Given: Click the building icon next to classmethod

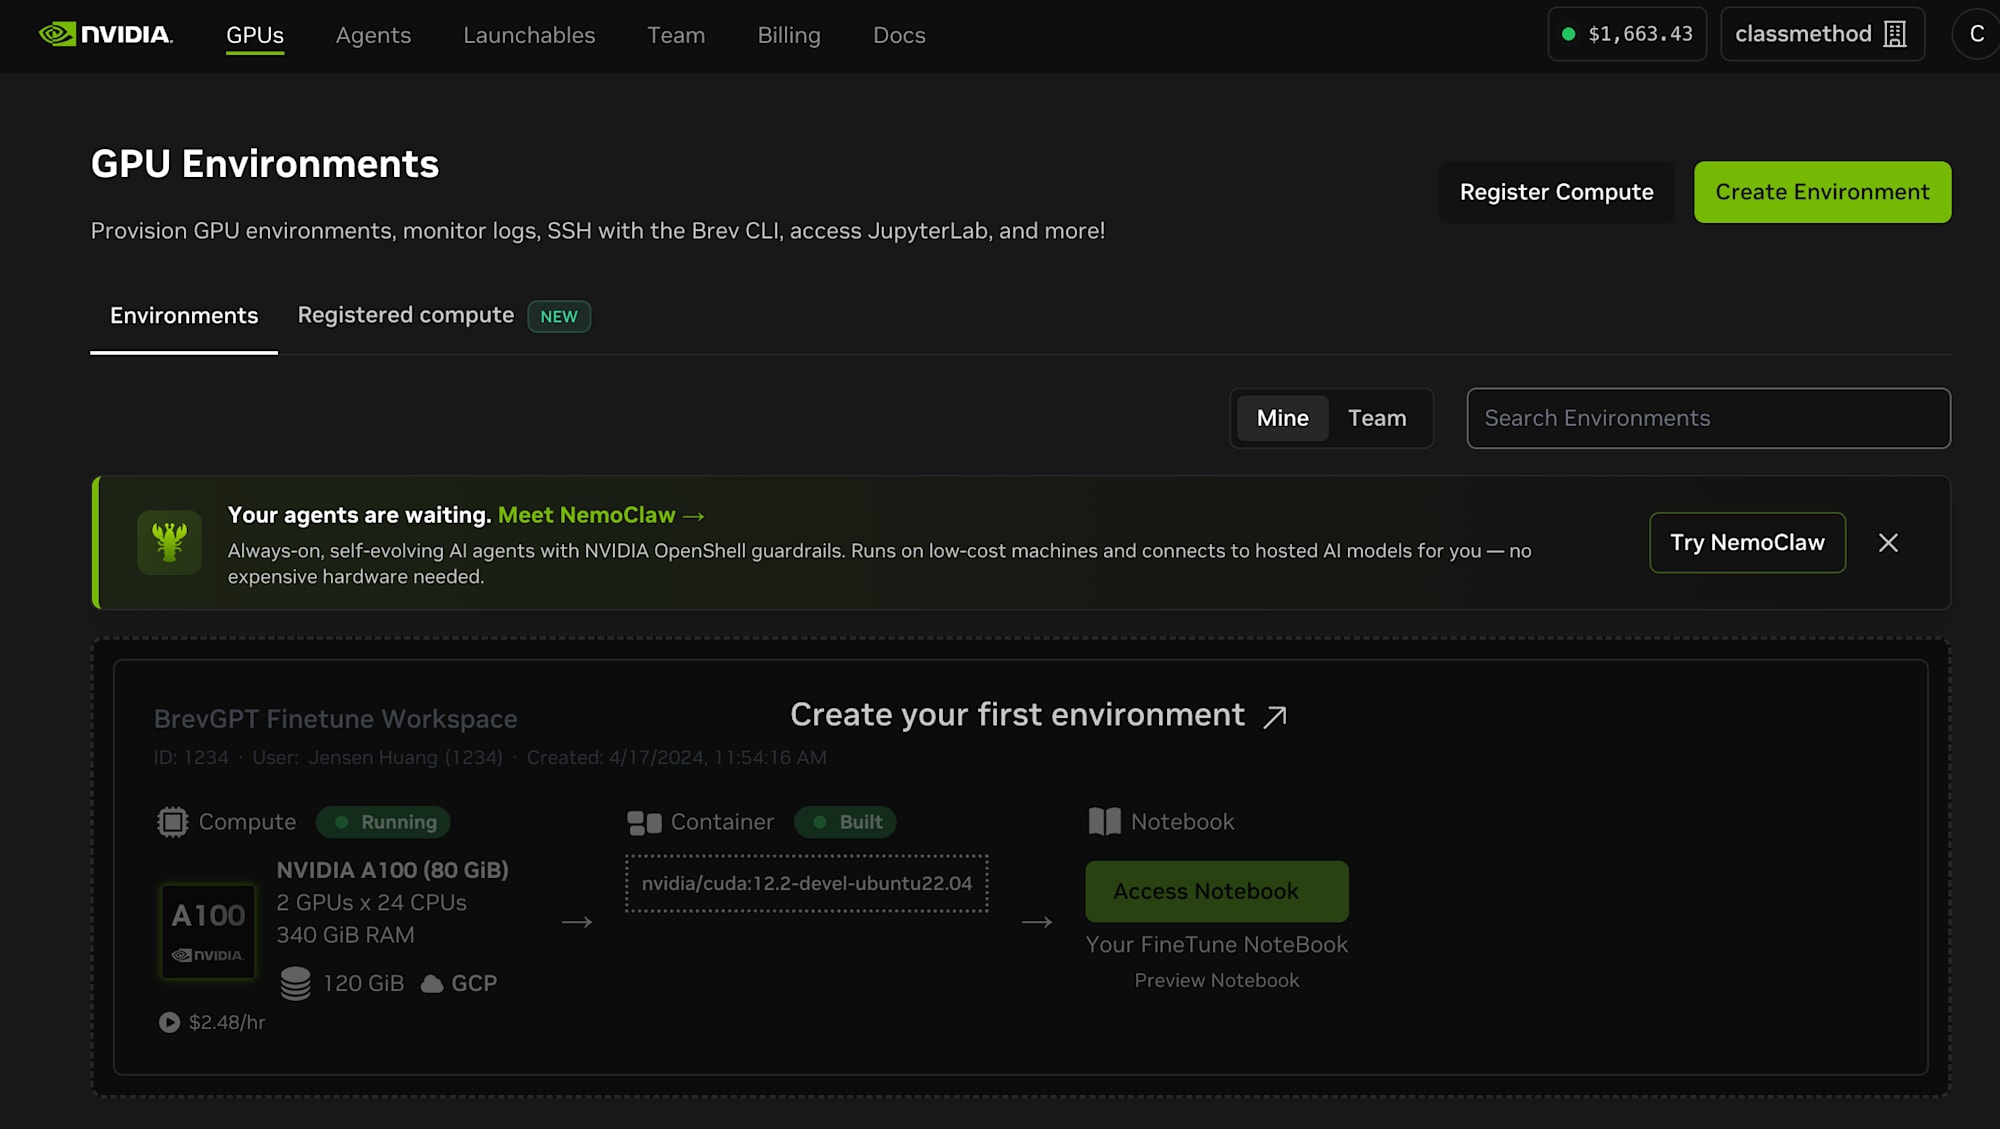Looking at the screenshot, I should [1894, 34].
